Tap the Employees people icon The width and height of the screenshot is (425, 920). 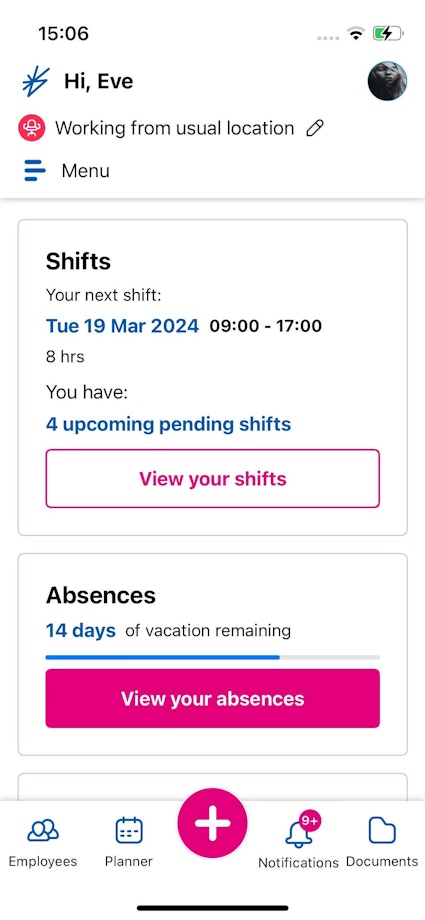point(43,831)
